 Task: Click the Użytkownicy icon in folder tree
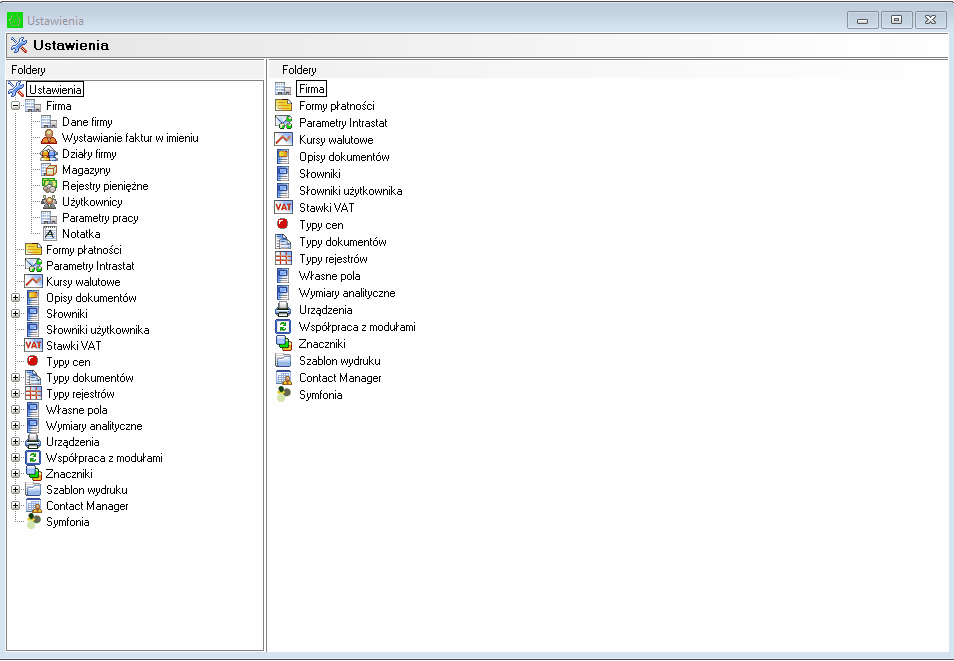[49, 202]
